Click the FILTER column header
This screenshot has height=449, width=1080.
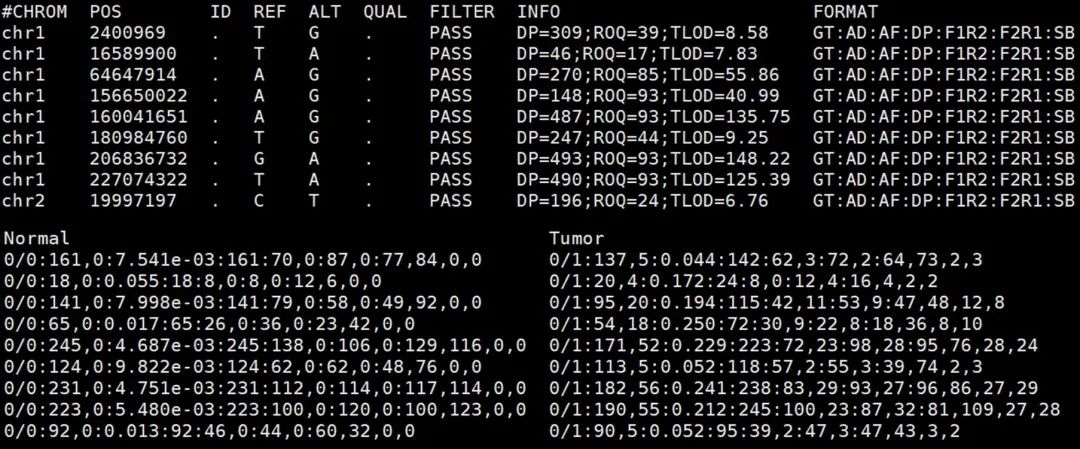[462, 12]
